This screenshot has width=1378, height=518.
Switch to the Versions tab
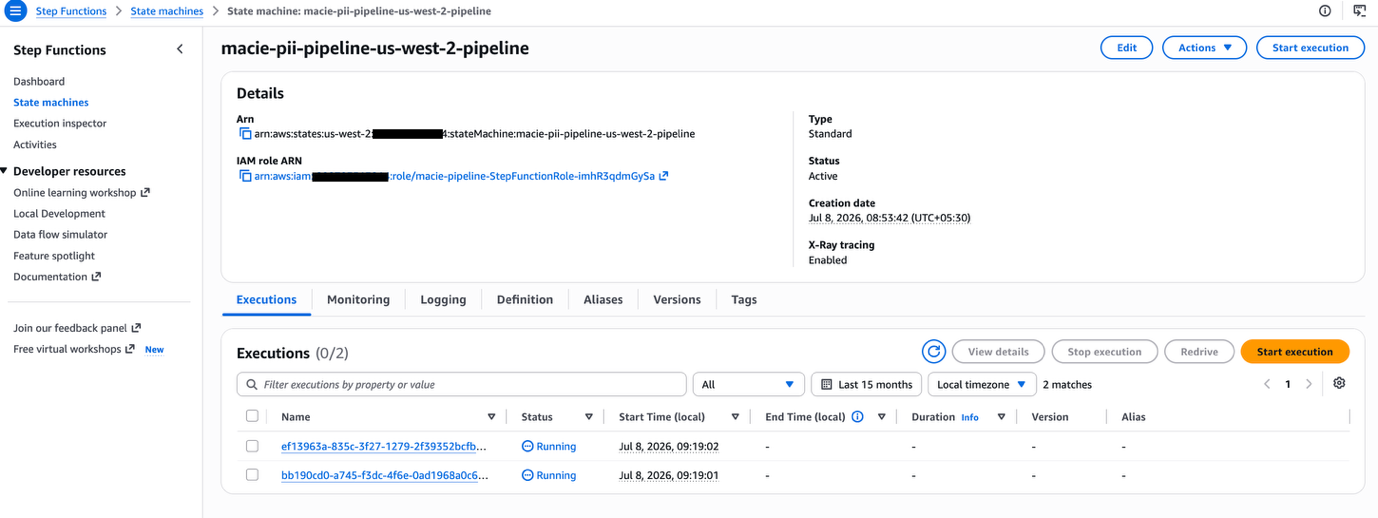click(677, 300)
